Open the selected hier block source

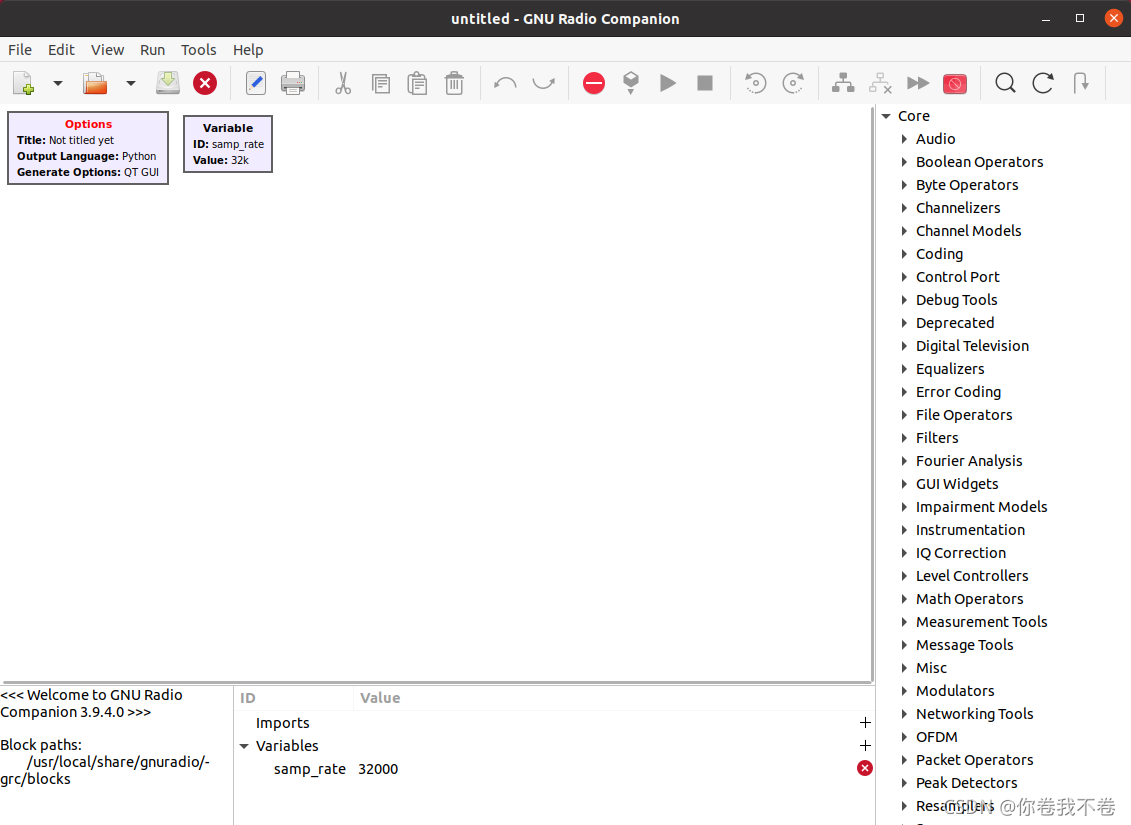[1080, 84]
